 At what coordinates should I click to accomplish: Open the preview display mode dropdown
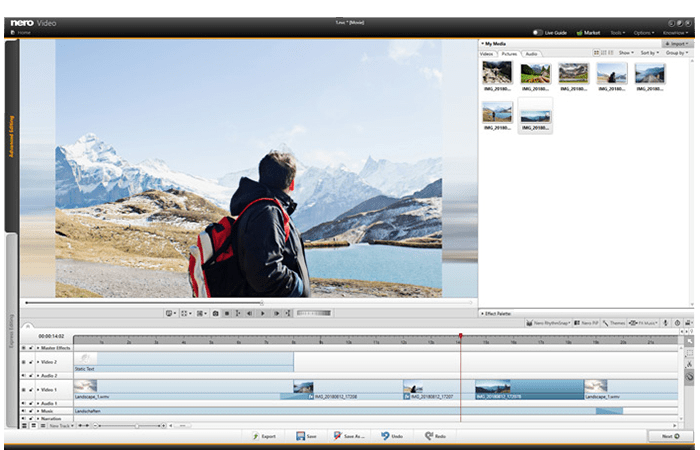[x=171, y=313]
